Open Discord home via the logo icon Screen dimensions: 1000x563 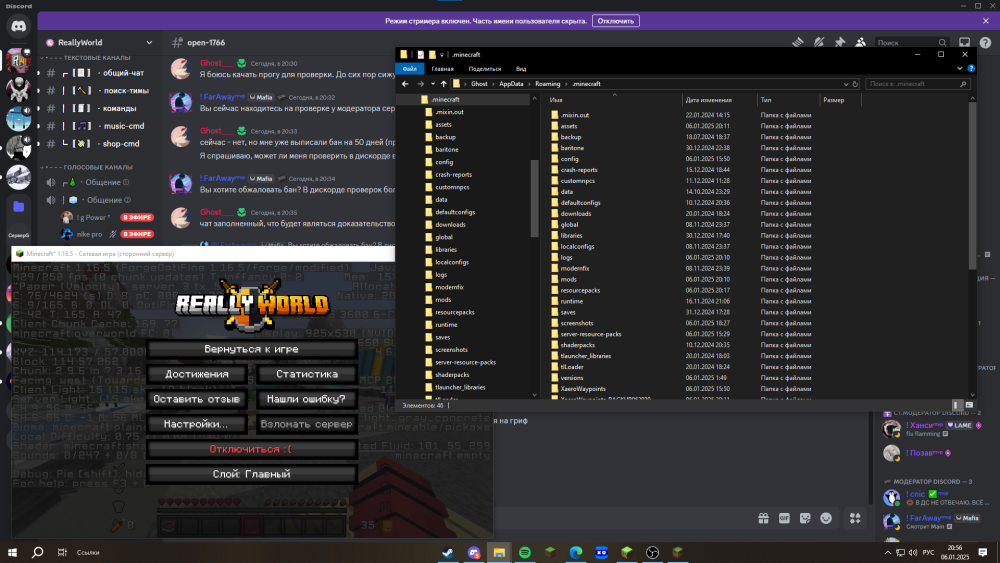(x=18, y=26)
